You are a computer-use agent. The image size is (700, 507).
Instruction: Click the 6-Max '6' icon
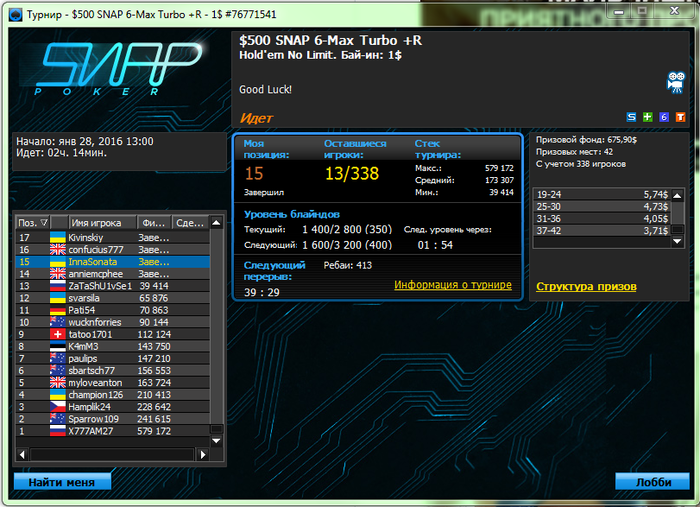(664, 117)
